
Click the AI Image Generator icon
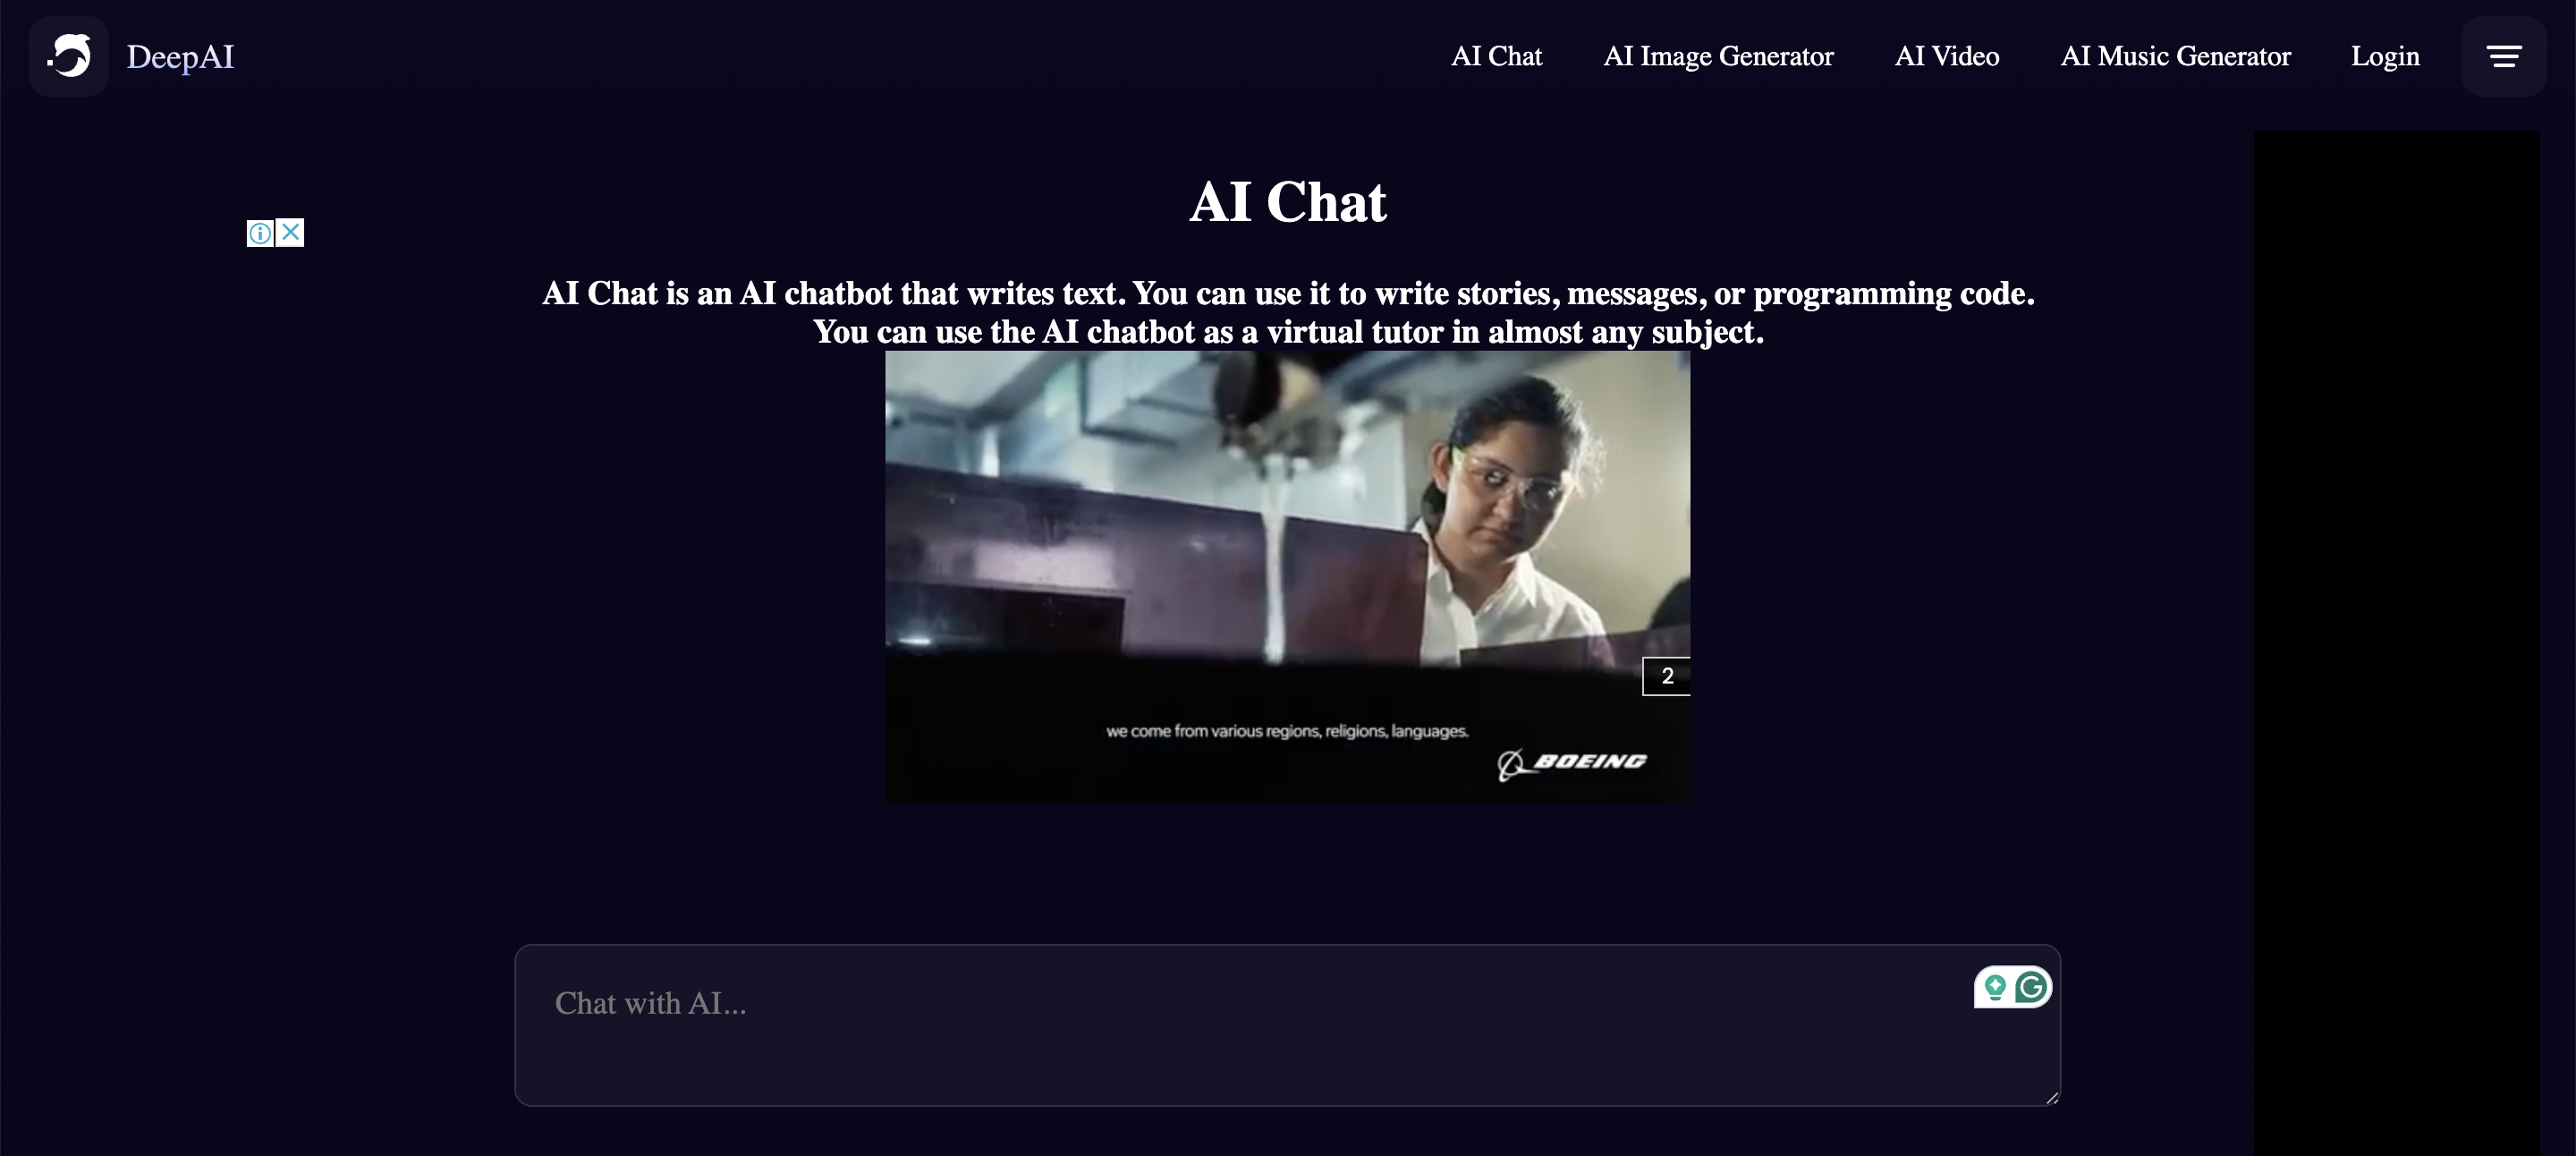(x=1718, y=55)
